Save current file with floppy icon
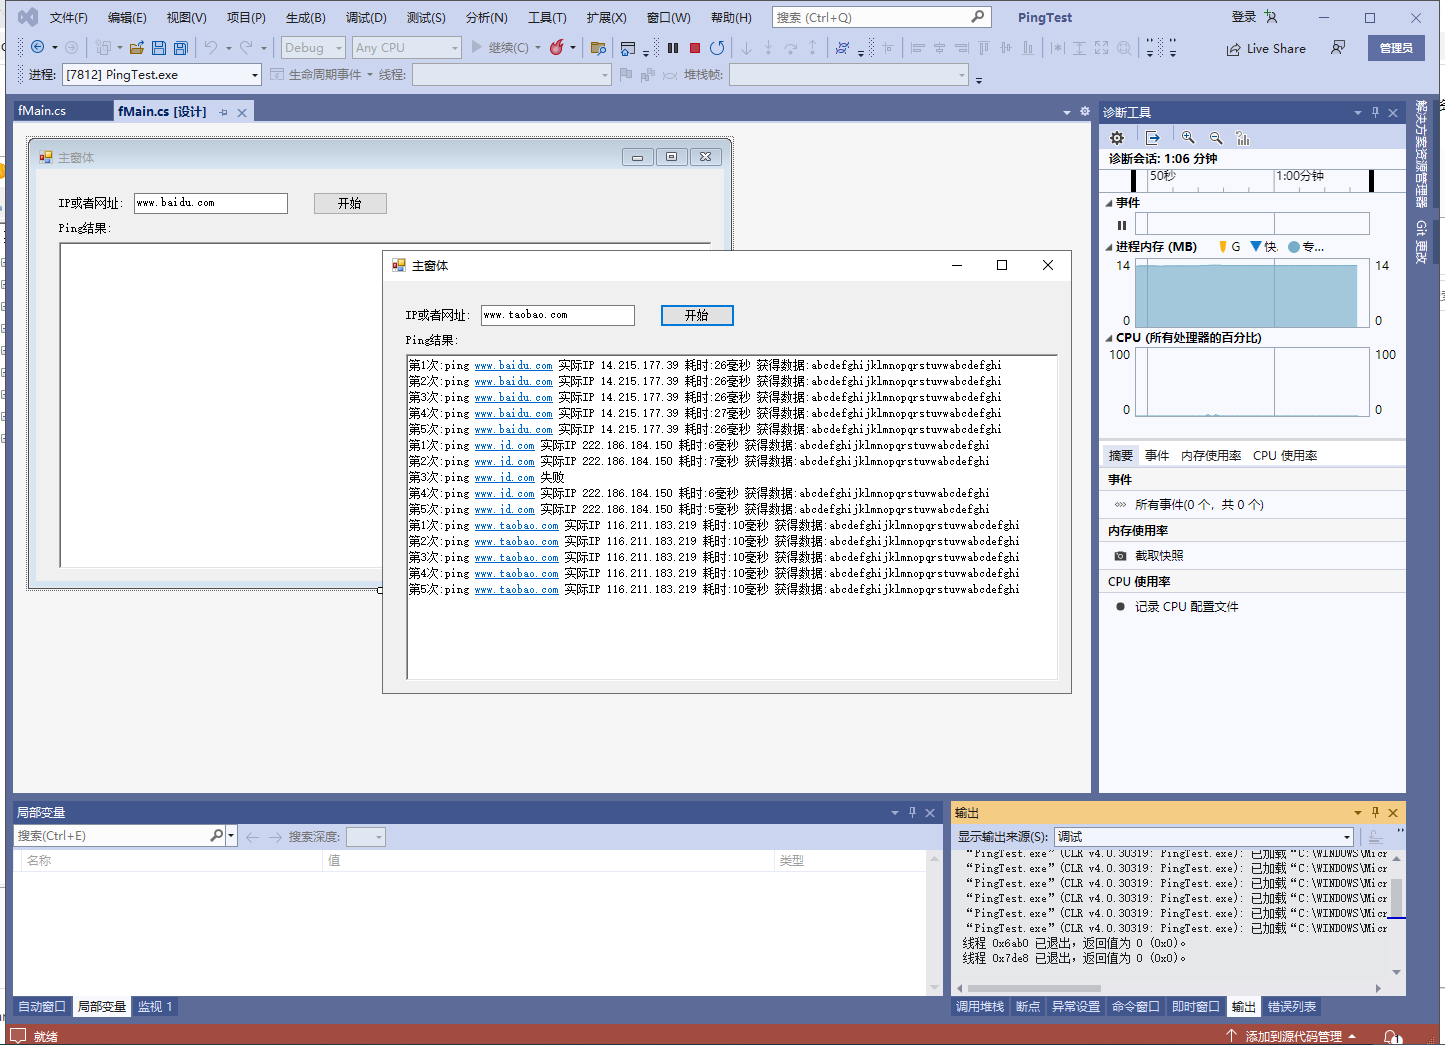 pos(158,47)
